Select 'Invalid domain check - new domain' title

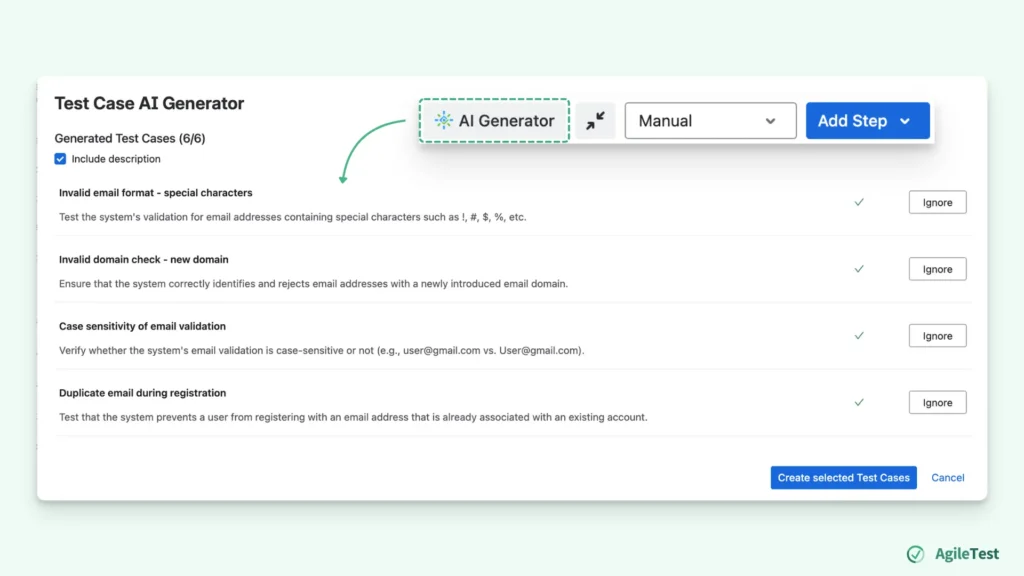point(144,259)
